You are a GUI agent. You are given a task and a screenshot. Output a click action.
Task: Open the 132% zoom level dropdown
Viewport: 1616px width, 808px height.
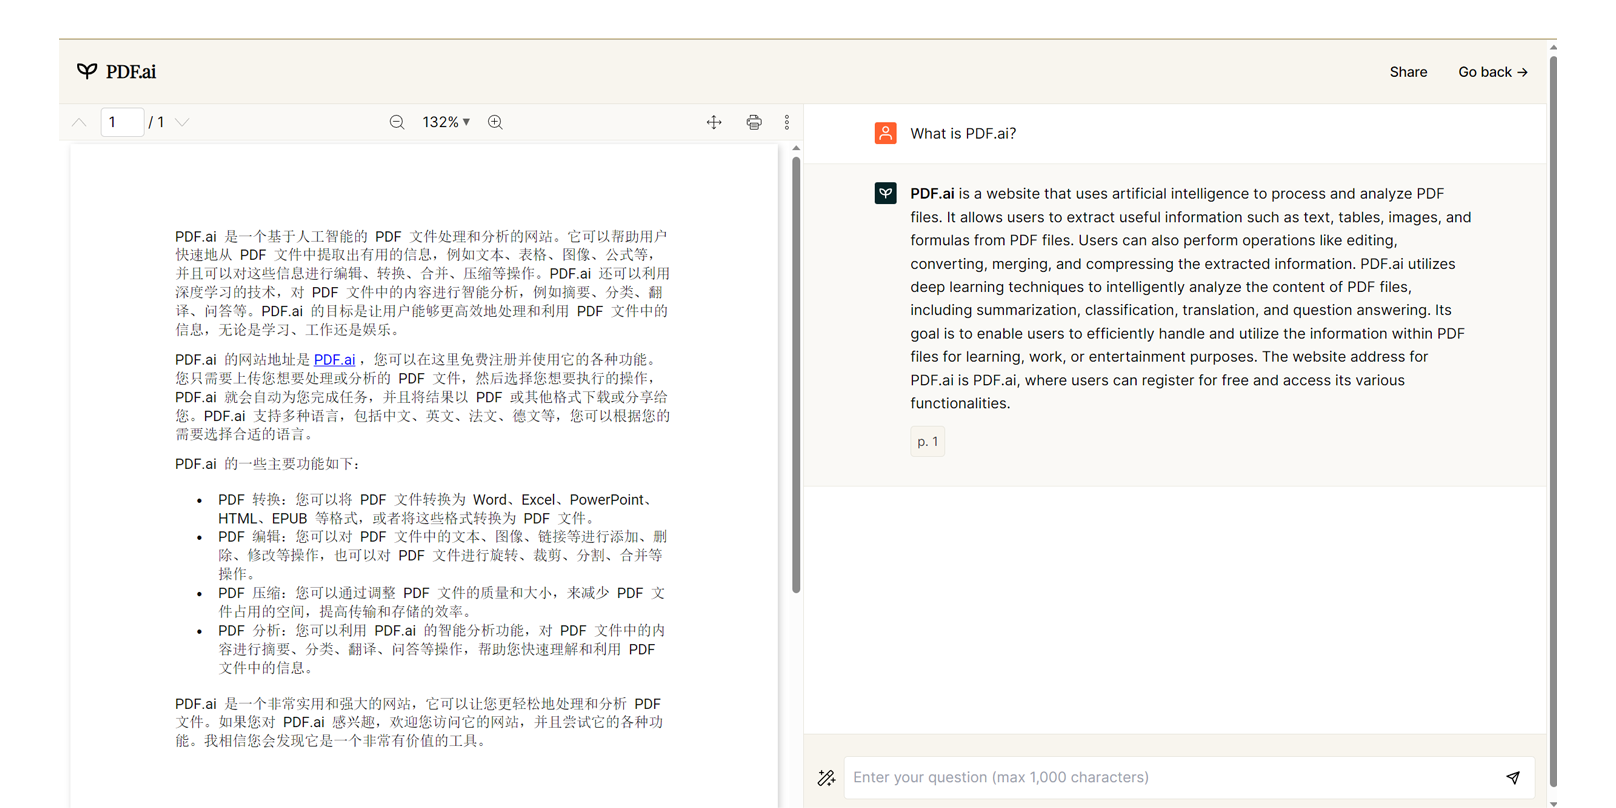446,122
